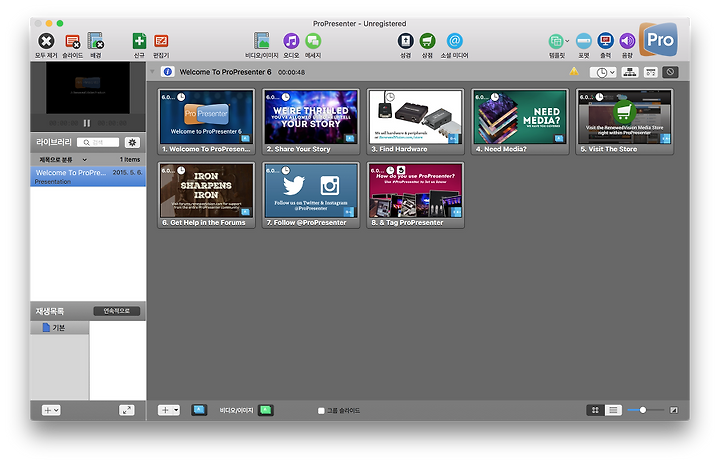The width and height of the screenshot is (720, 464).
Task: Create a new document with the 신규 icon
Action: 139,41
